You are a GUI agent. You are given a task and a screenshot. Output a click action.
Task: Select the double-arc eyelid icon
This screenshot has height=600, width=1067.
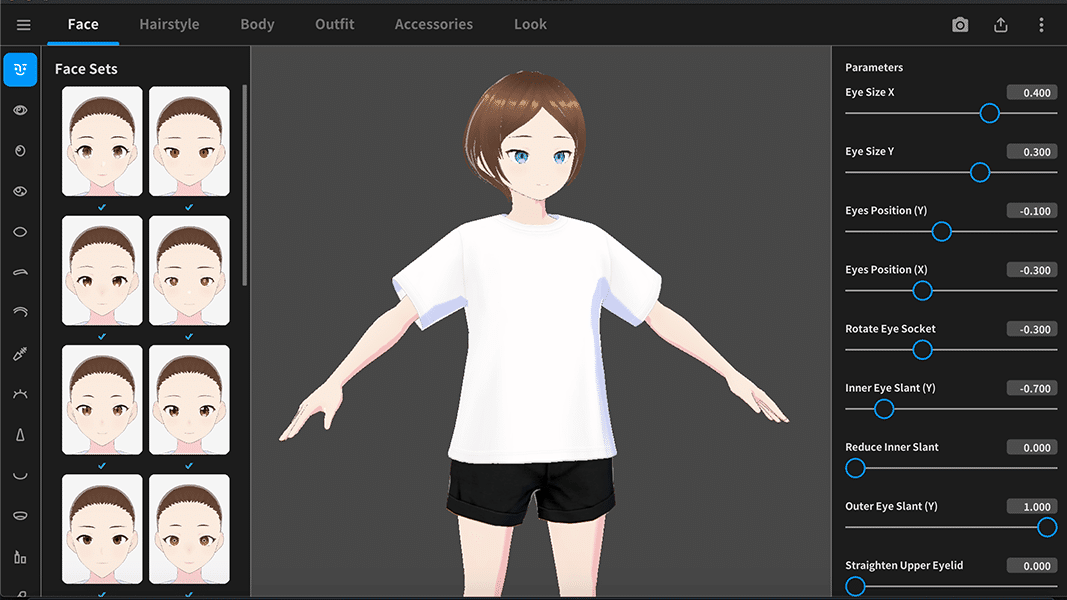click(x=20, y=312)
